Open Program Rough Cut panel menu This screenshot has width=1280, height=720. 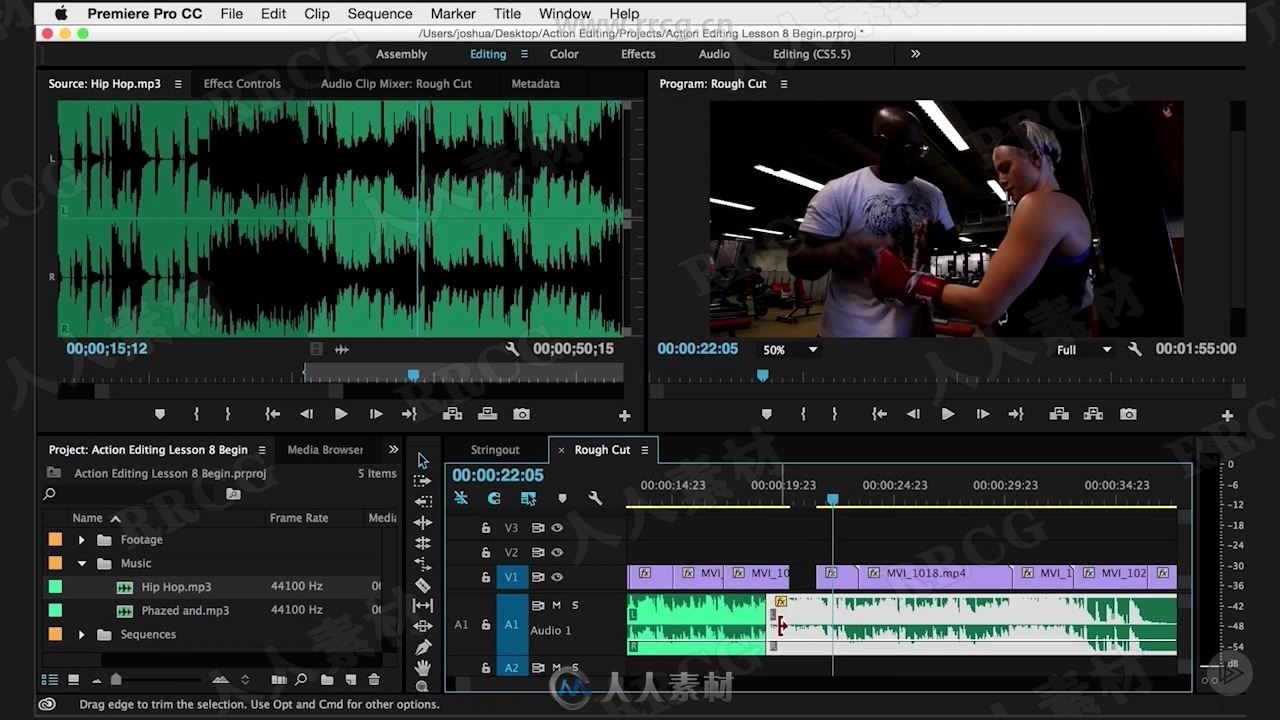tap(784, 84)
